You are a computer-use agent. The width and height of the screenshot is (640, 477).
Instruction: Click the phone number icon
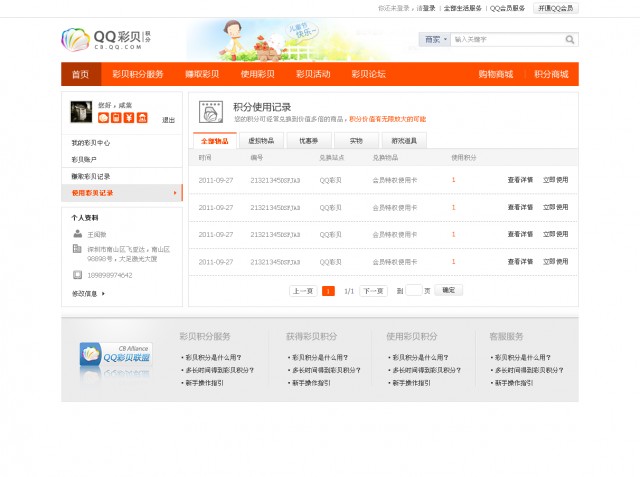click(77, 275)
